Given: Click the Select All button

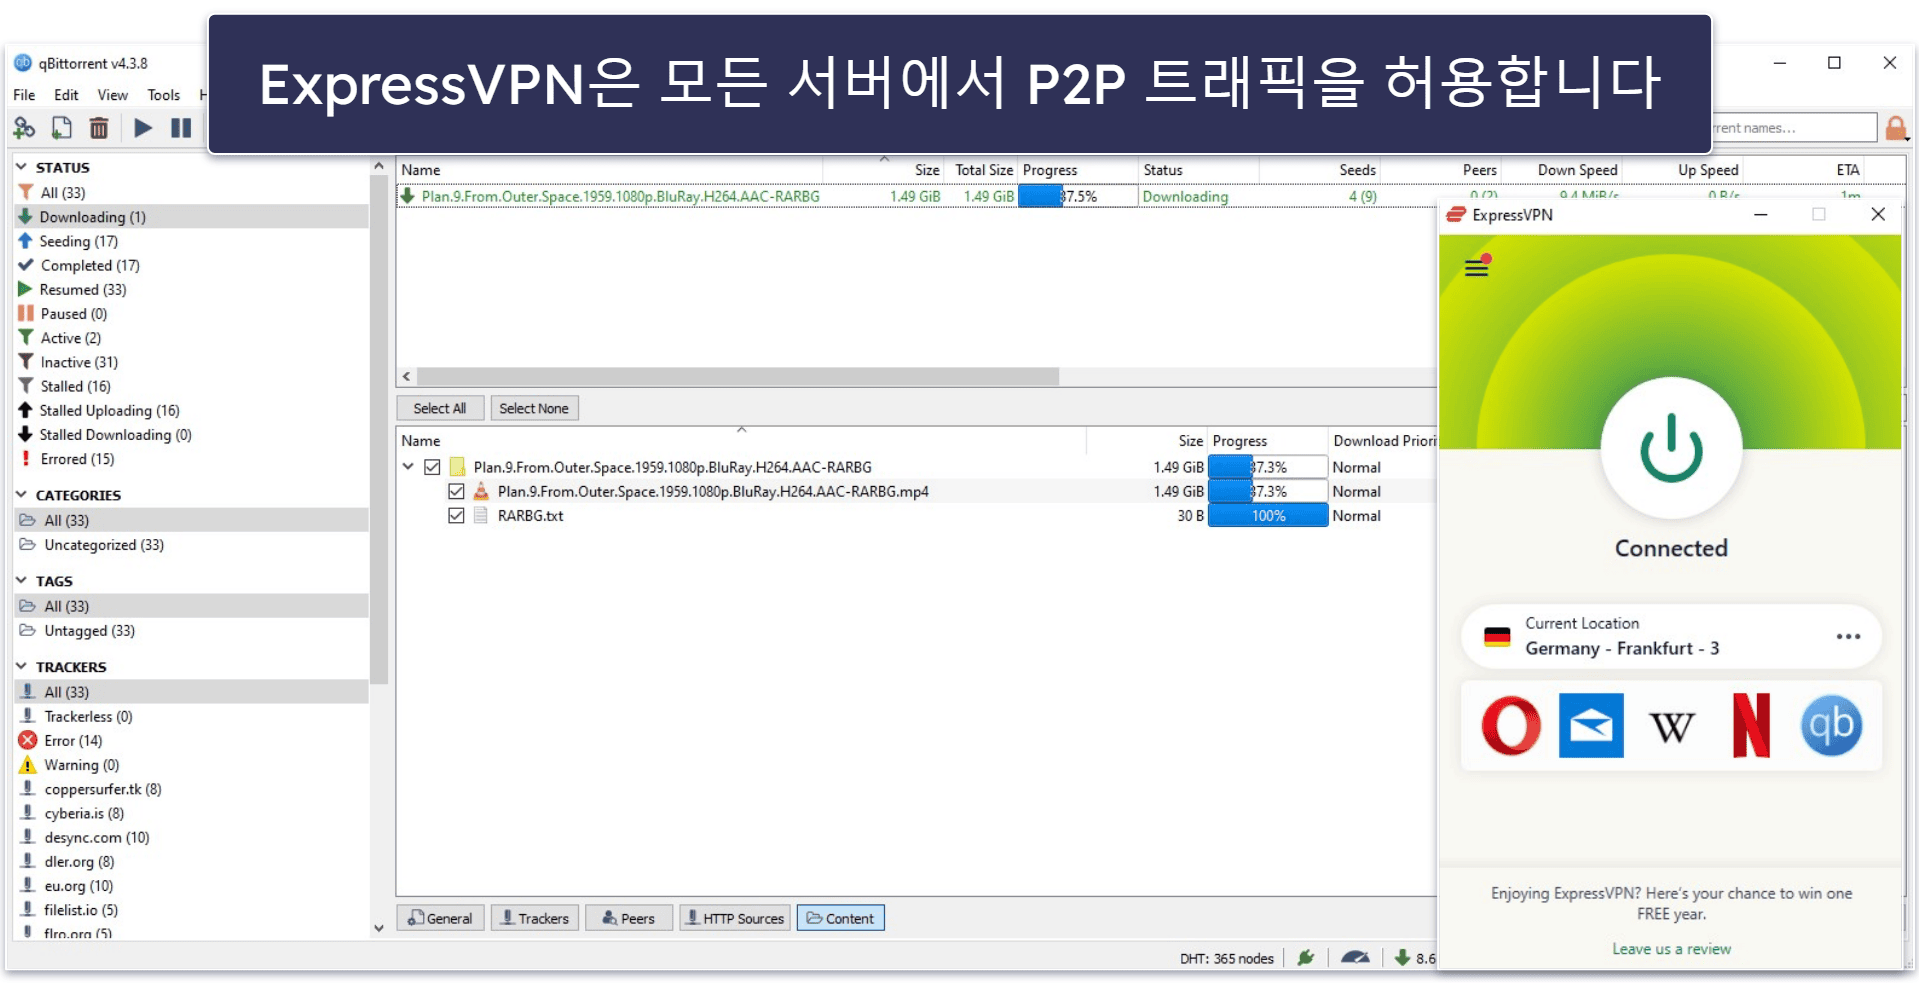Looking at the screenshot, I should coord(440,408).
